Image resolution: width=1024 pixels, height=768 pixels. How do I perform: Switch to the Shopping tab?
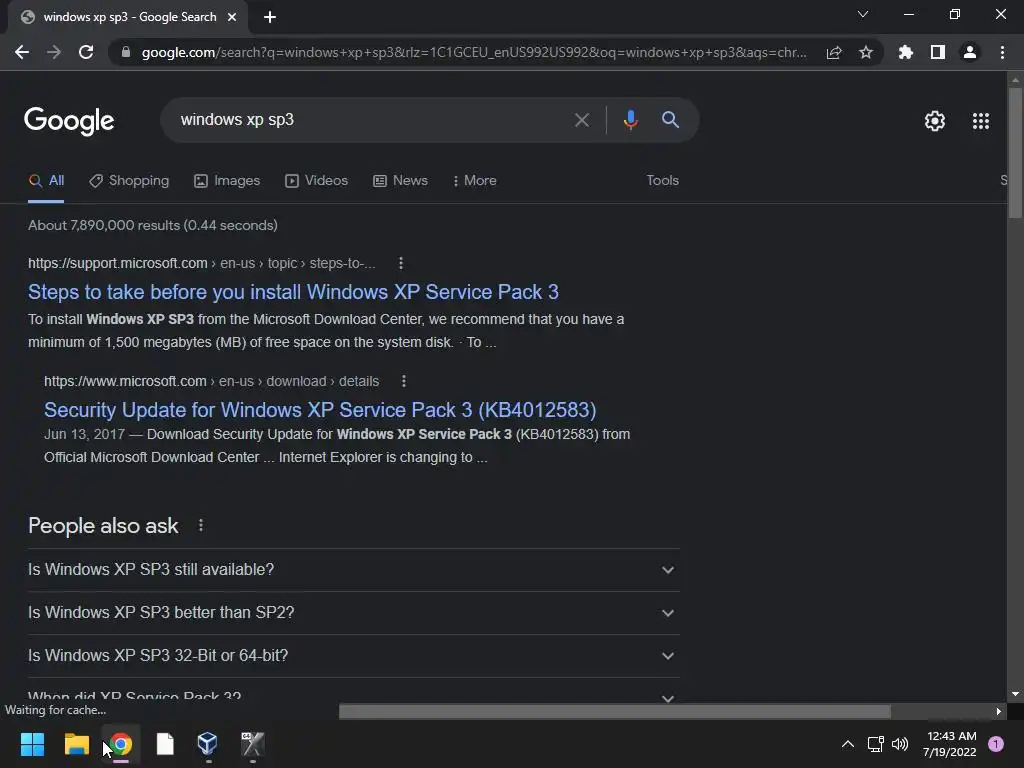tap(129, 181)
